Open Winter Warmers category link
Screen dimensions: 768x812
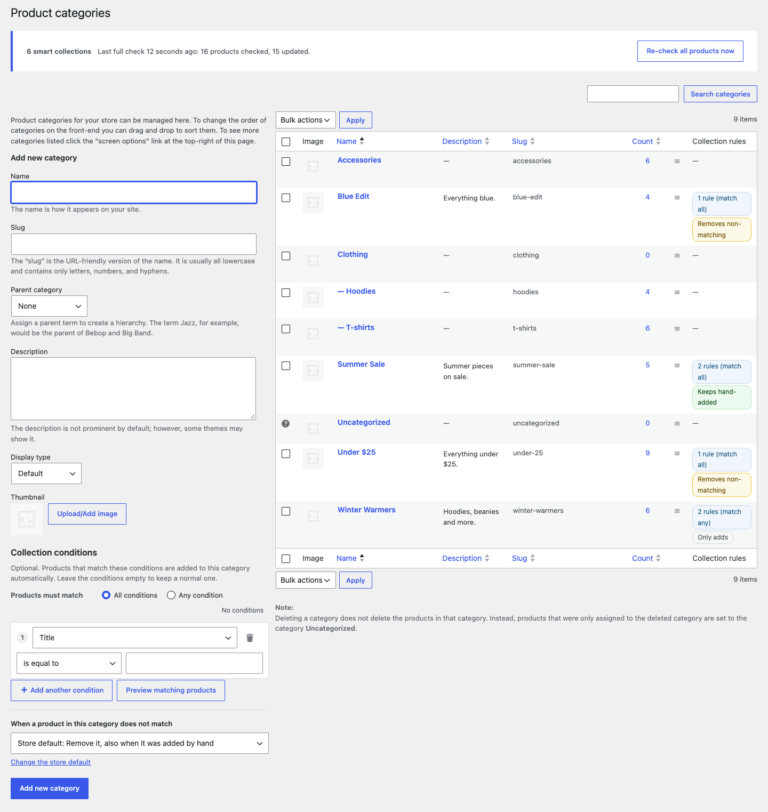click(x=366, y=510)
